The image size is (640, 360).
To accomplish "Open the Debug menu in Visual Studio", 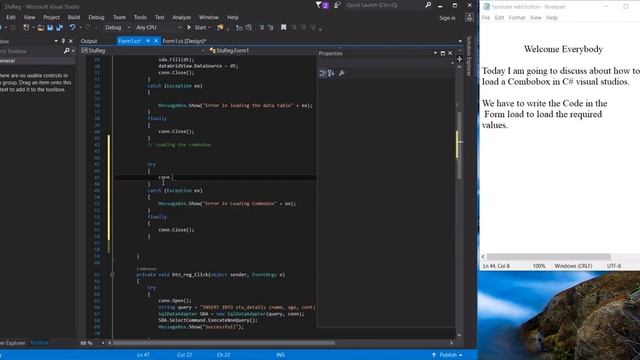I will 96,17.
